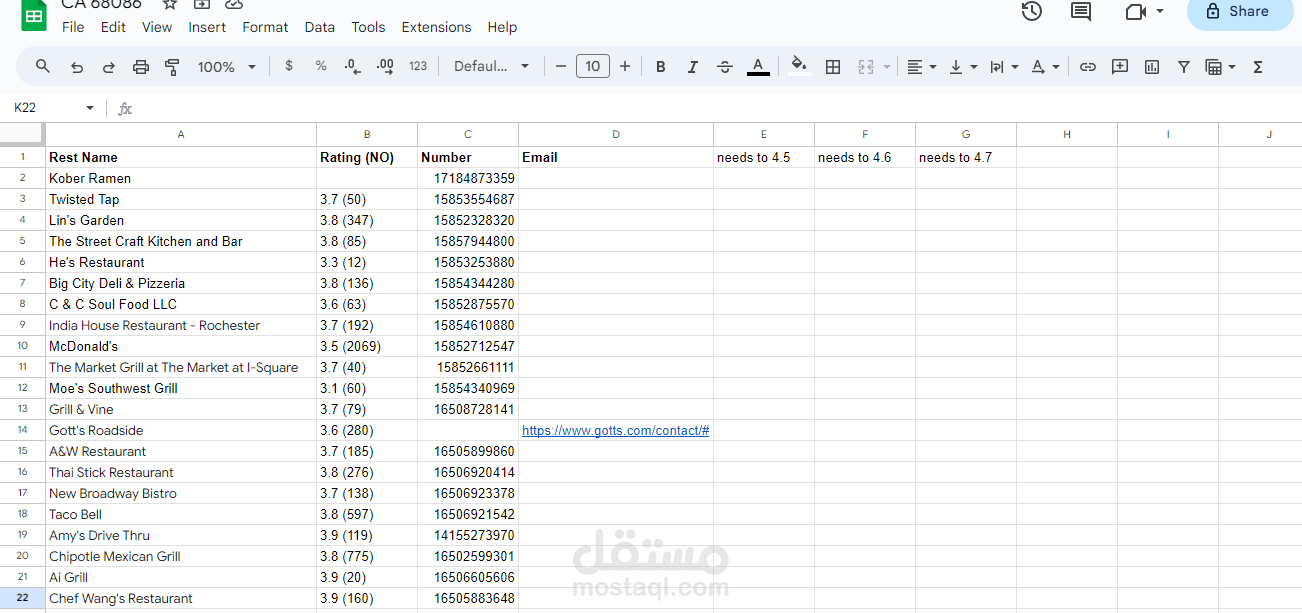Select column D header
The height and width of the screenshot is (613, 1302).
[x=616, y=134]
